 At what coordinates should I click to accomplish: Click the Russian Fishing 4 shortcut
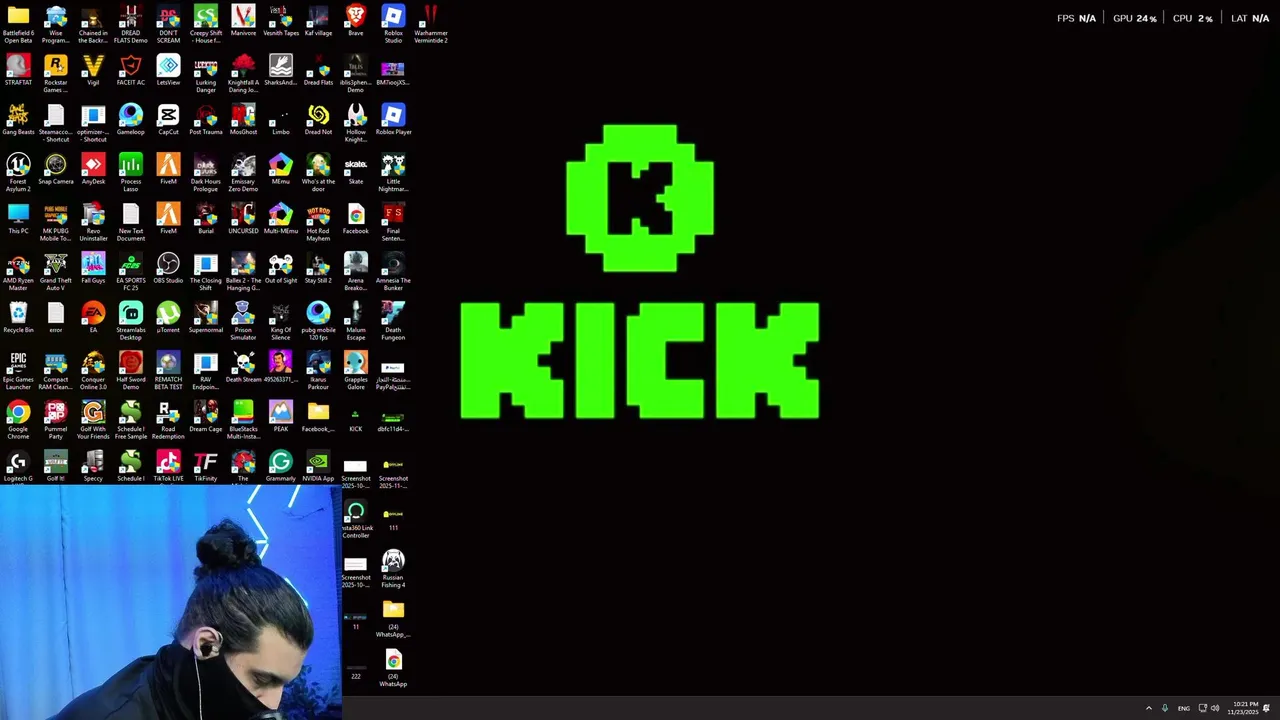[393, 569]
